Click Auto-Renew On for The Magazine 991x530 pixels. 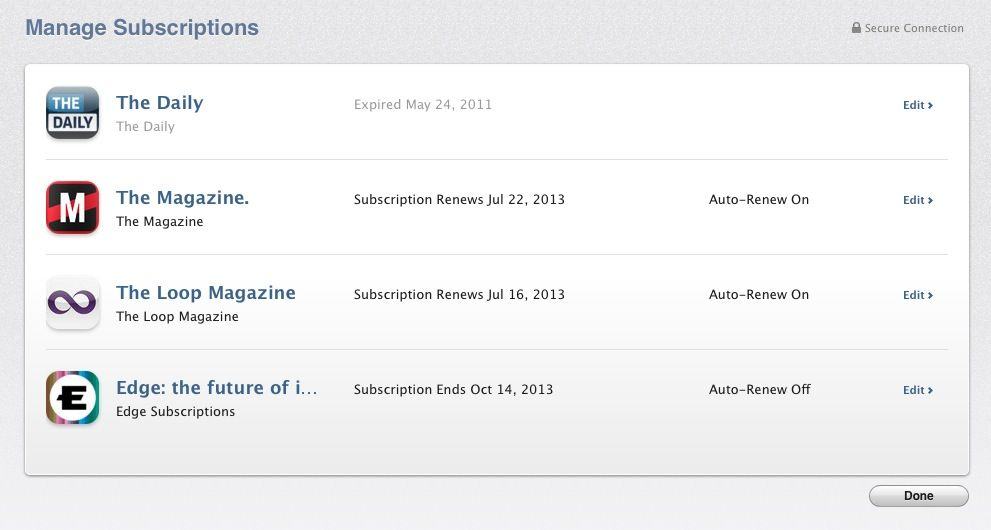point(759,200)
